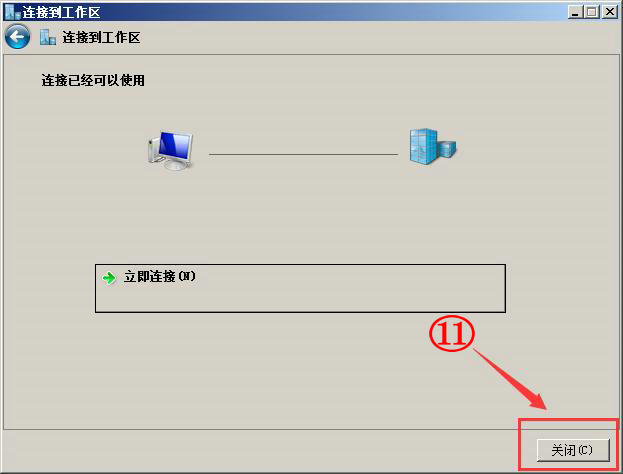Maximize the 连接到工作区 window

pos(592,12)
